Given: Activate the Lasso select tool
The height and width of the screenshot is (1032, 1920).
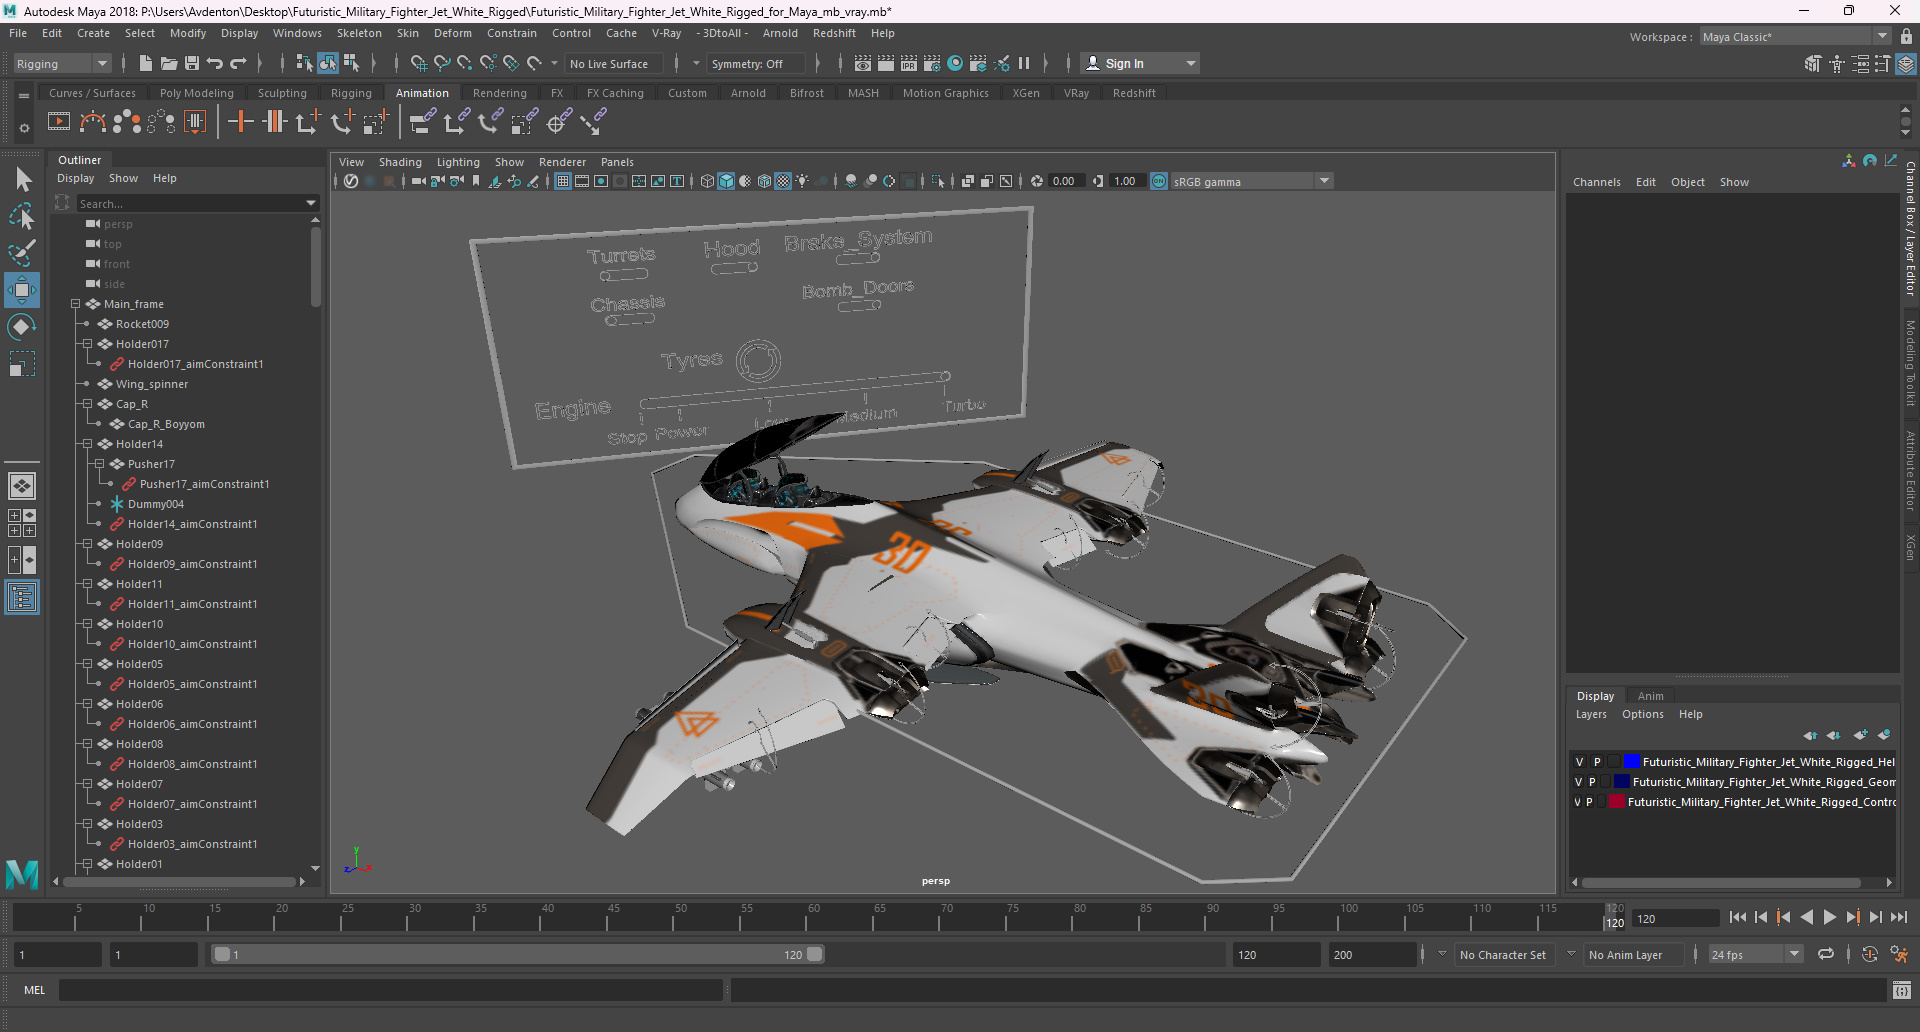Looking at the screenshot, I should [22, 217].
